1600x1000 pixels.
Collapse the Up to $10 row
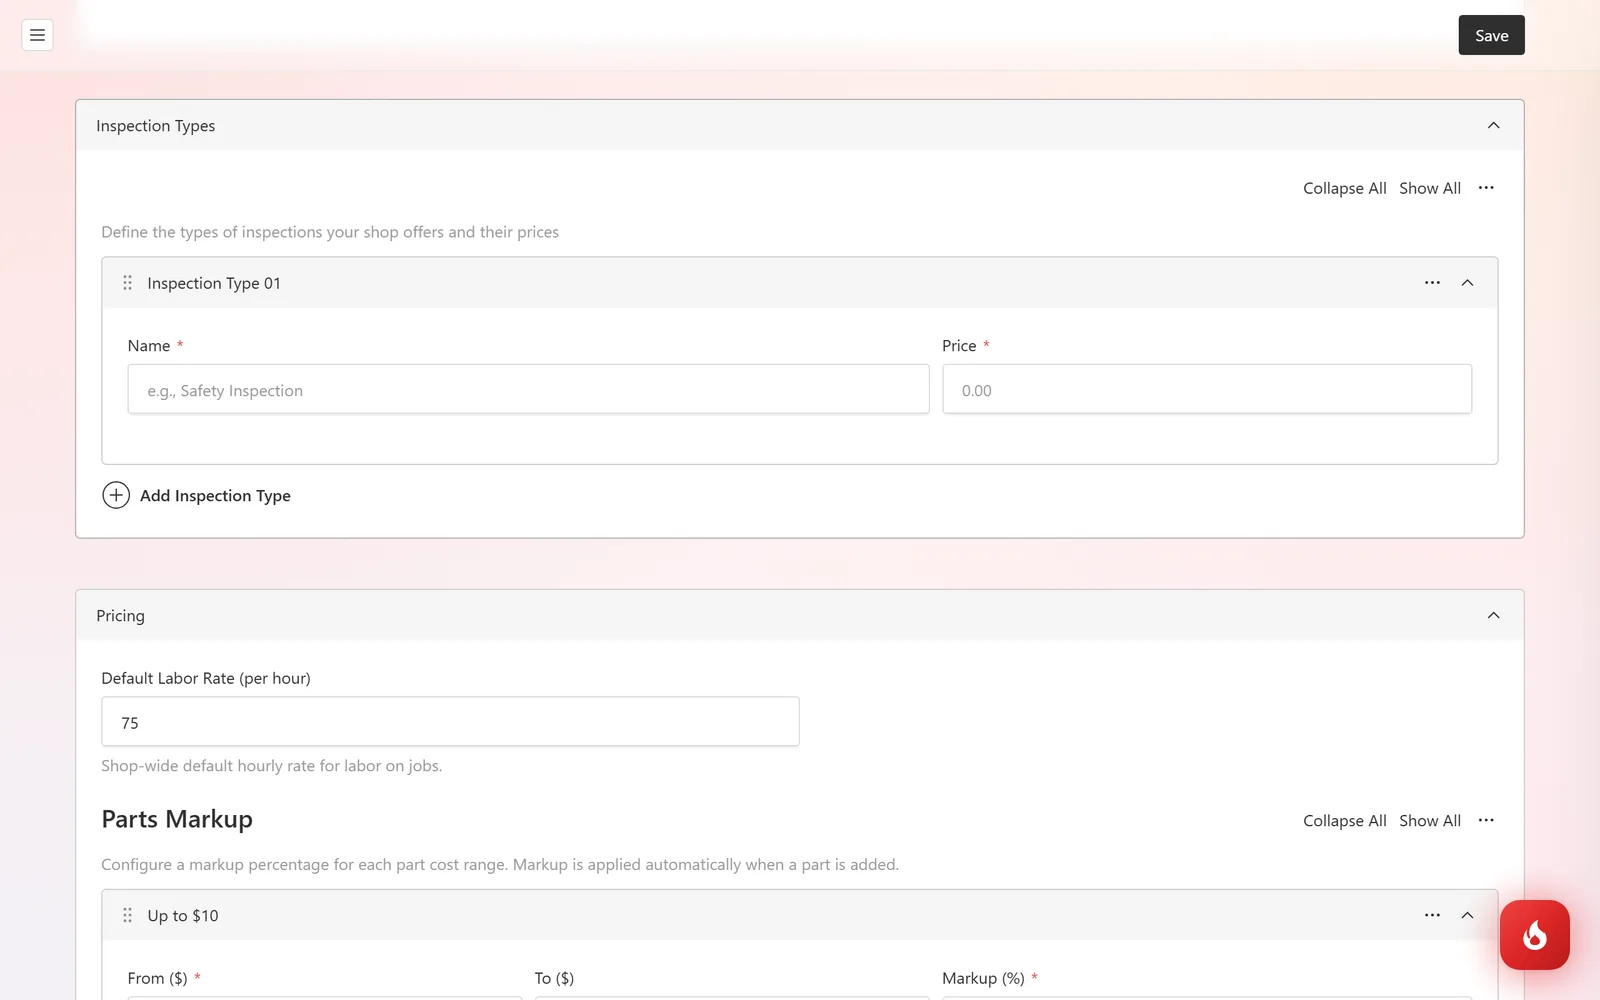1467,915
